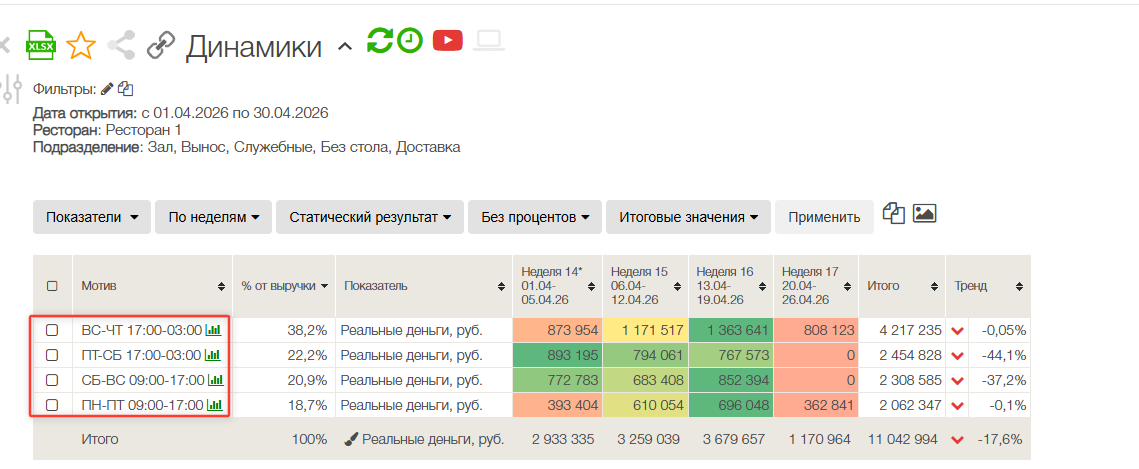
Task: Select the СБ-ВС 09:00-17:00 motive label
Action: coord(143,380)
